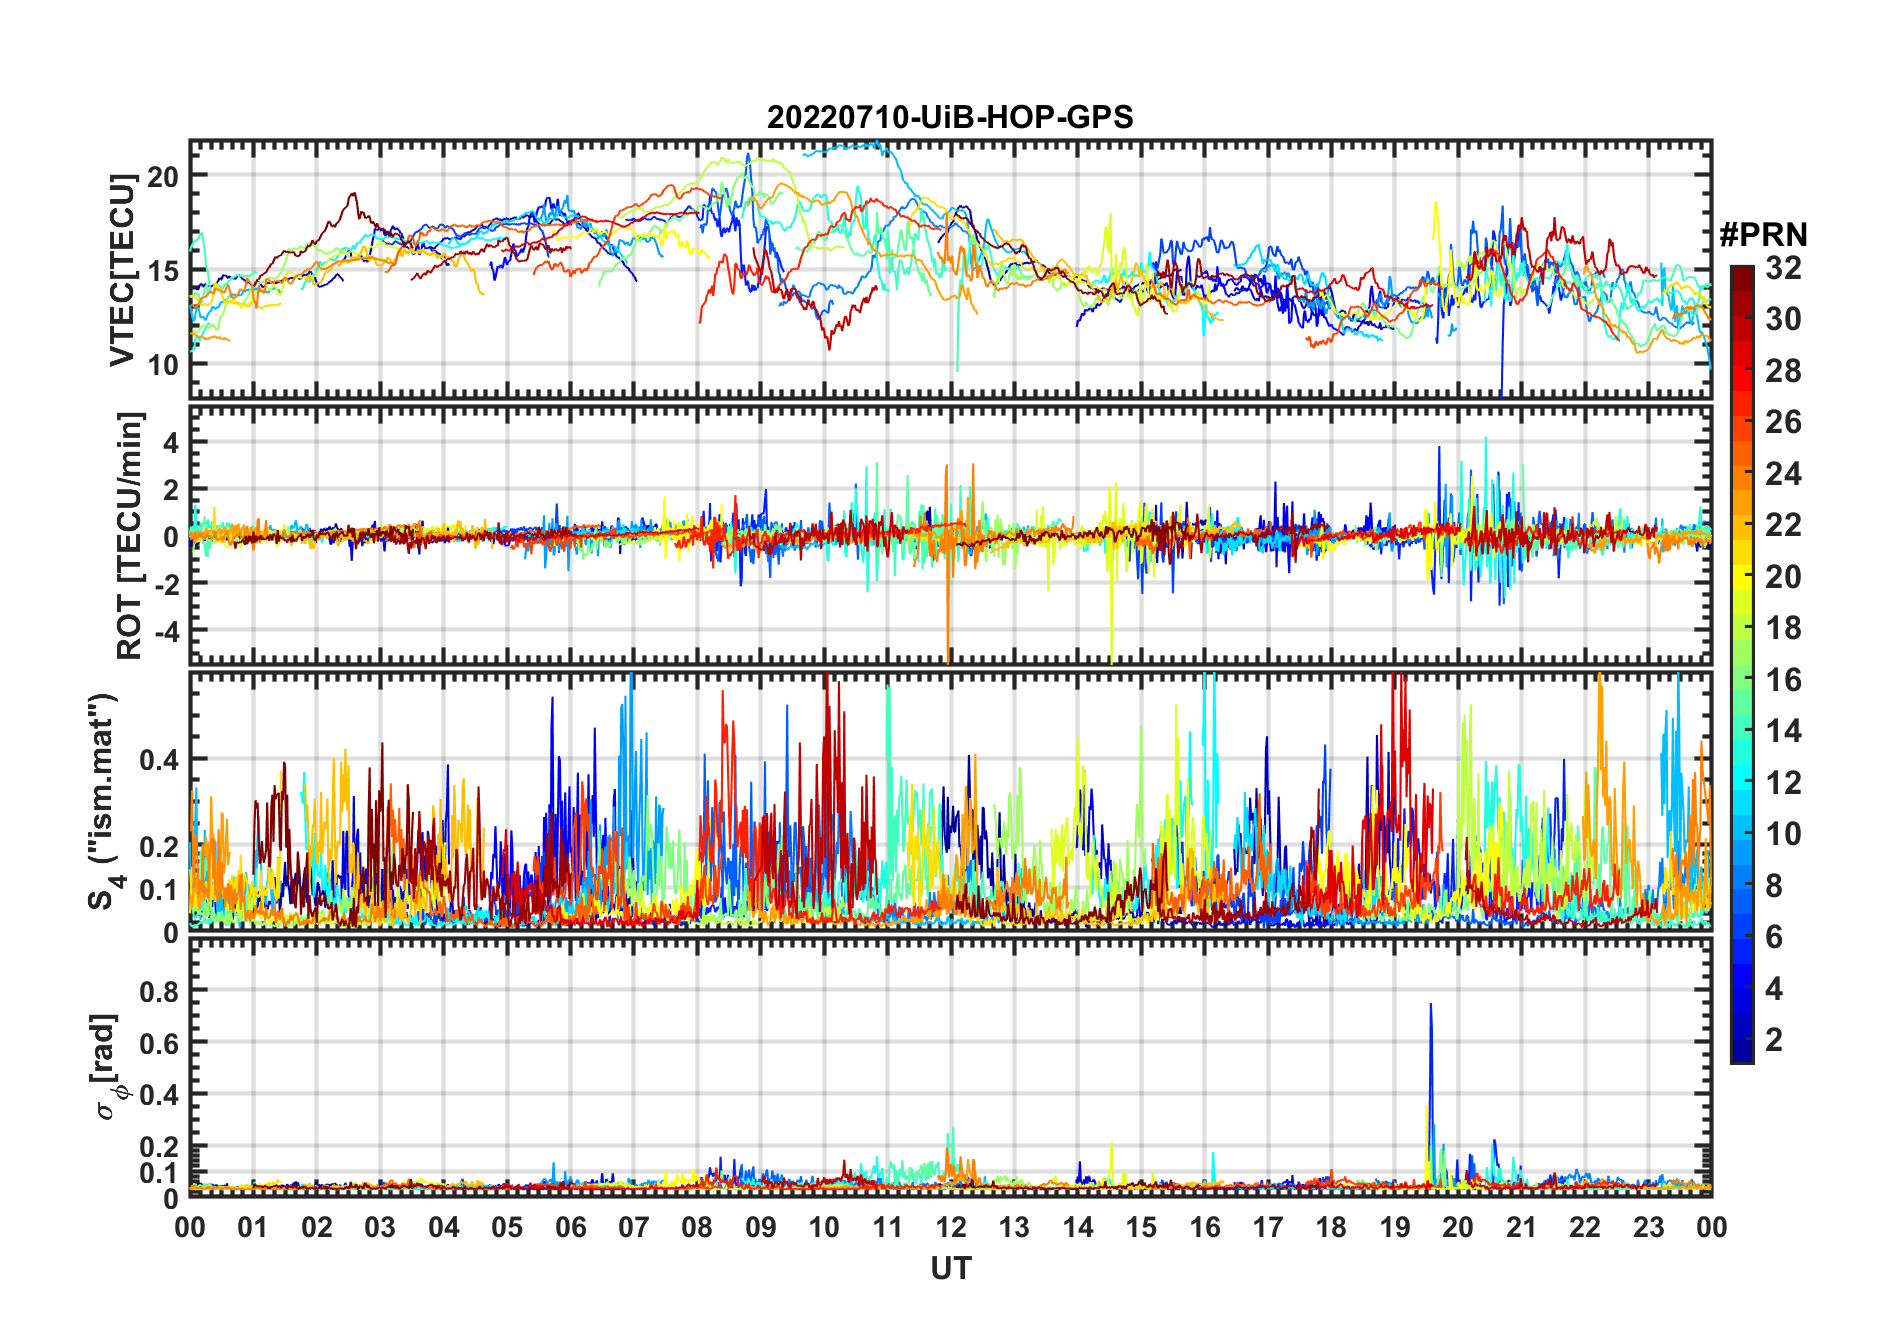1902x1330 pixels.
Task: Click ROT axis tick label 4
Action: click(172, 442)
